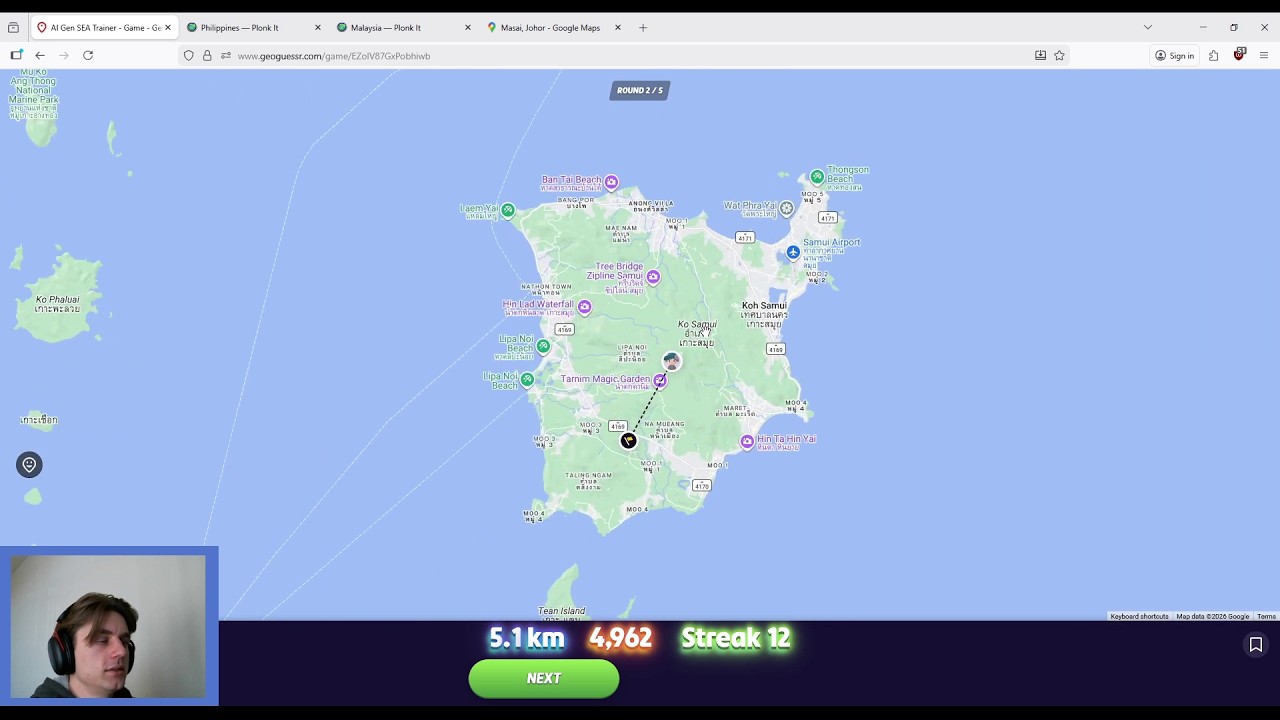Click the site shield tracking icon
The image size is (1280, 720).
pyautogui.click(x=189, y=55)
